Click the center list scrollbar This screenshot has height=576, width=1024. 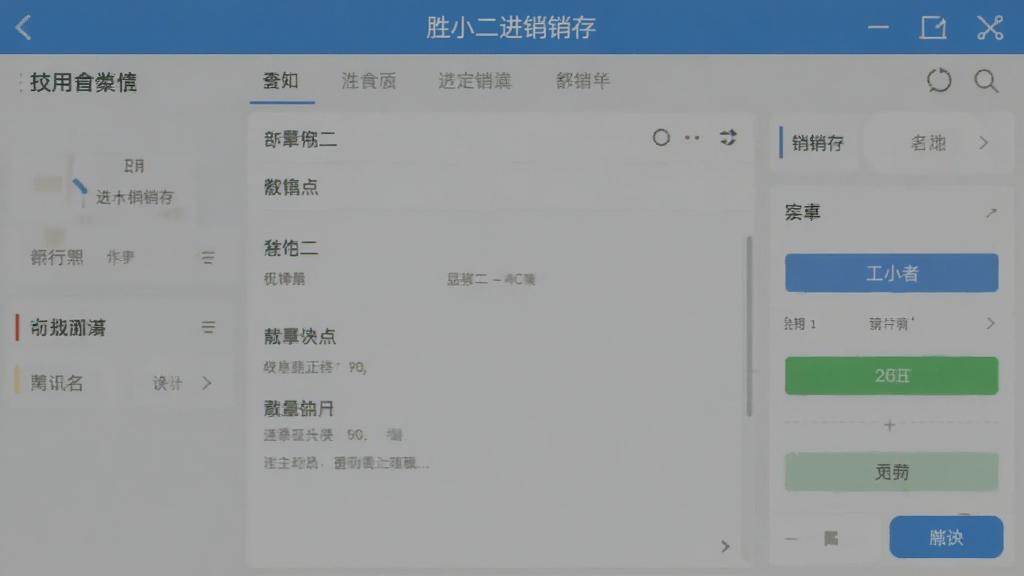click(x=749, y=327)
